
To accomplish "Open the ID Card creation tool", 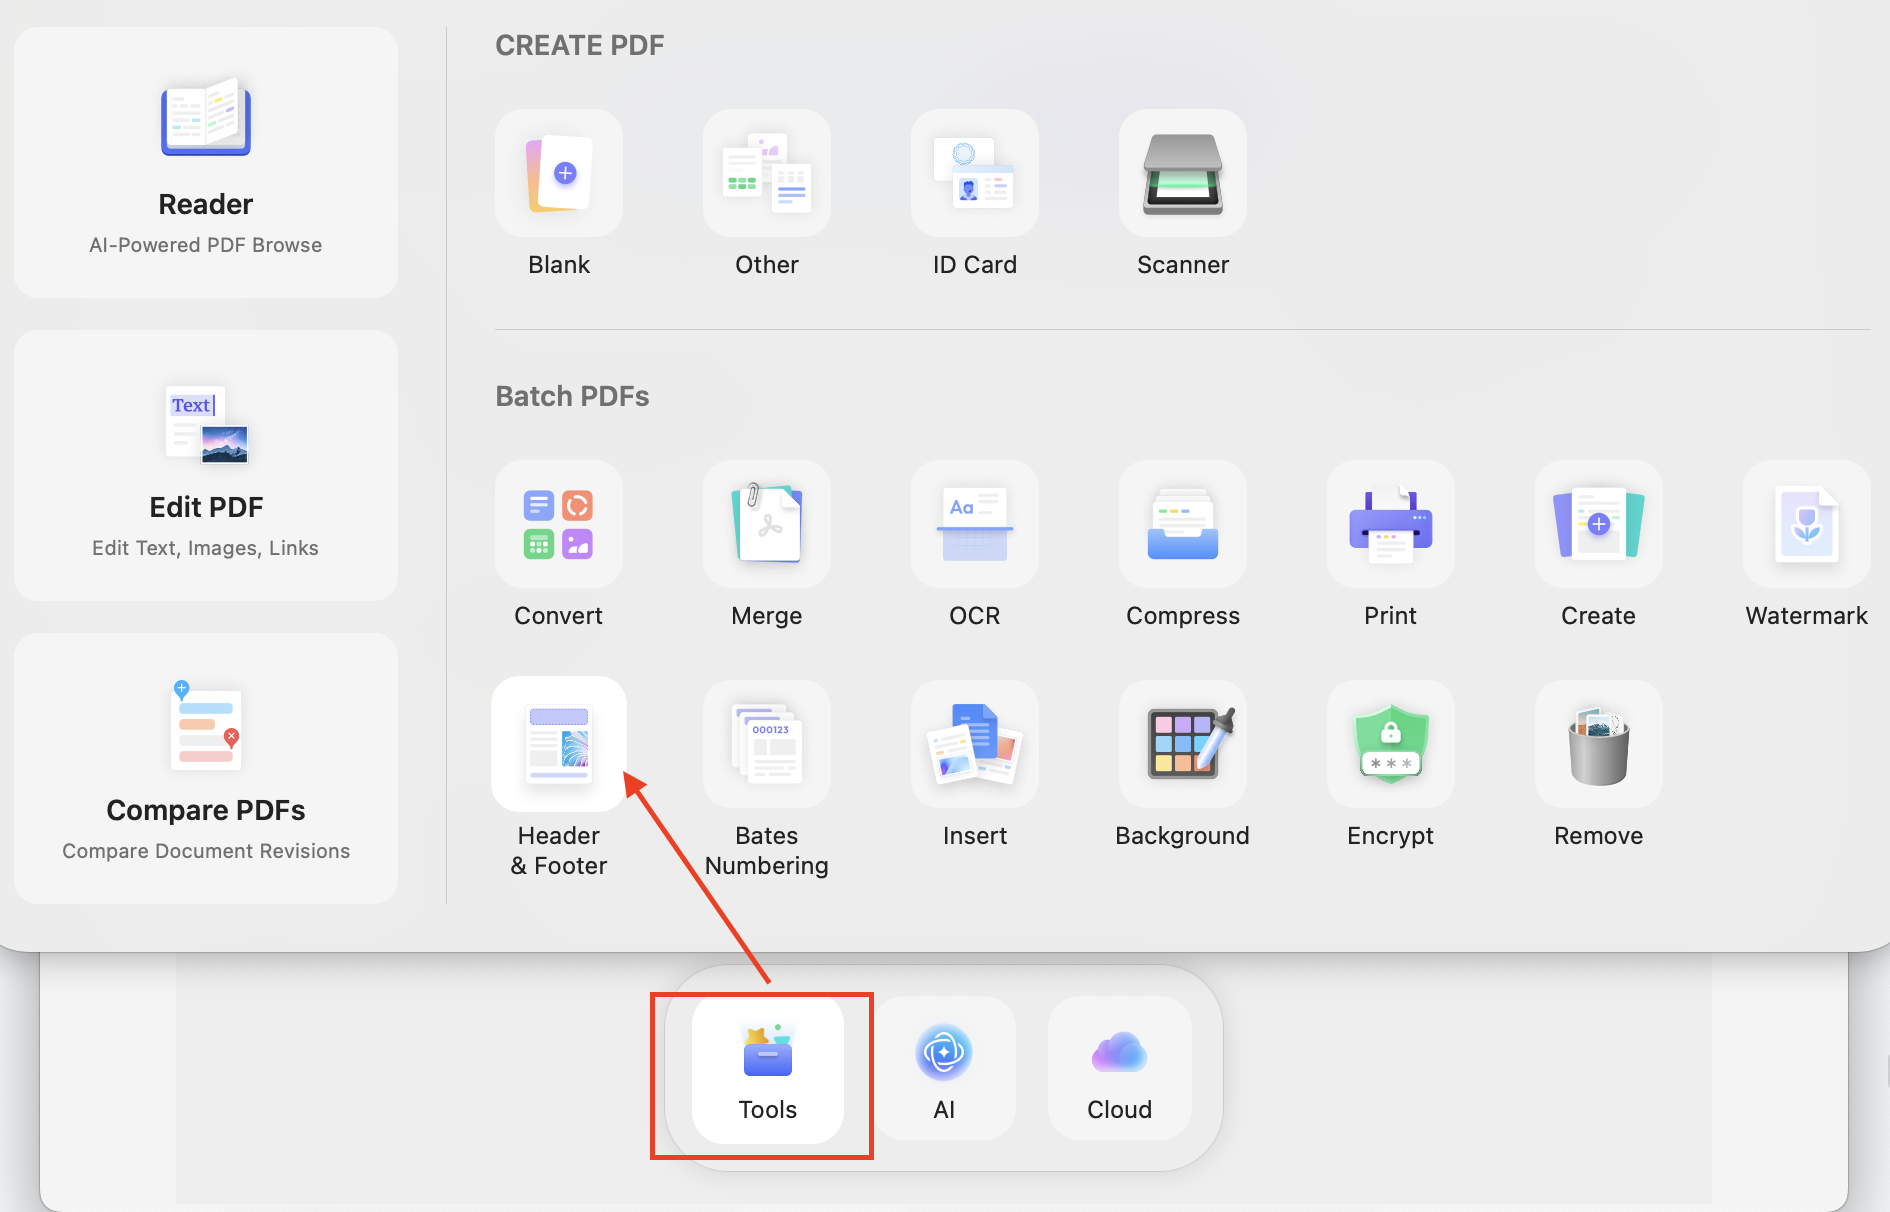I will tap(974, 173).
